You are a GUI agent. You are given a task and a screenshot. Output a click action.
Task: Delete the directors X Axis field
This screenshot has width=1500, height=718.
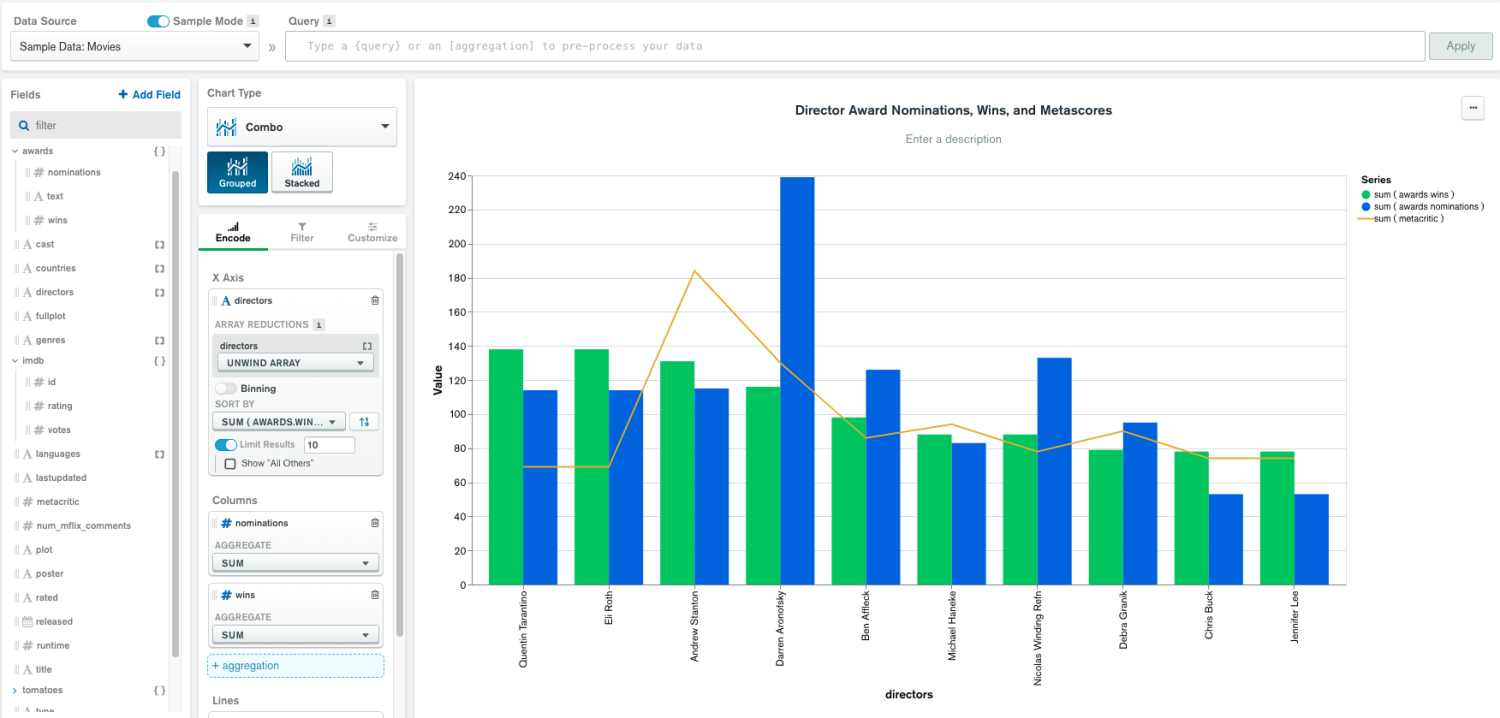click(x=375, y=300)
